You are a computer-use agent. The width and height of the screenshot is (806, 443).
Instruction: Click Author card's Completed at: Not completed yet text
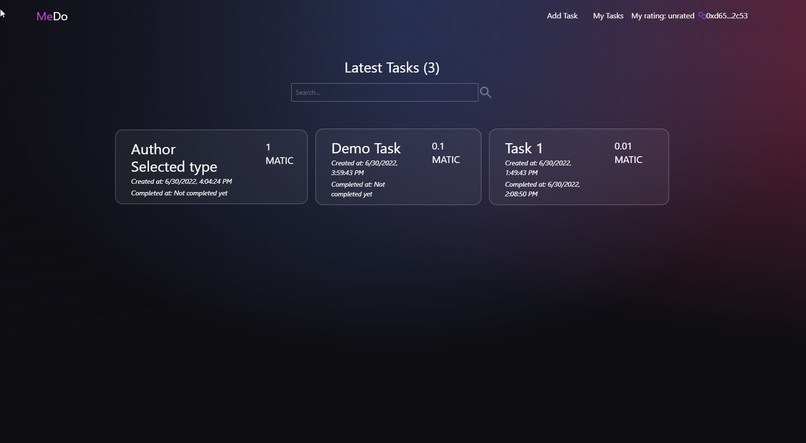[179, 193]
